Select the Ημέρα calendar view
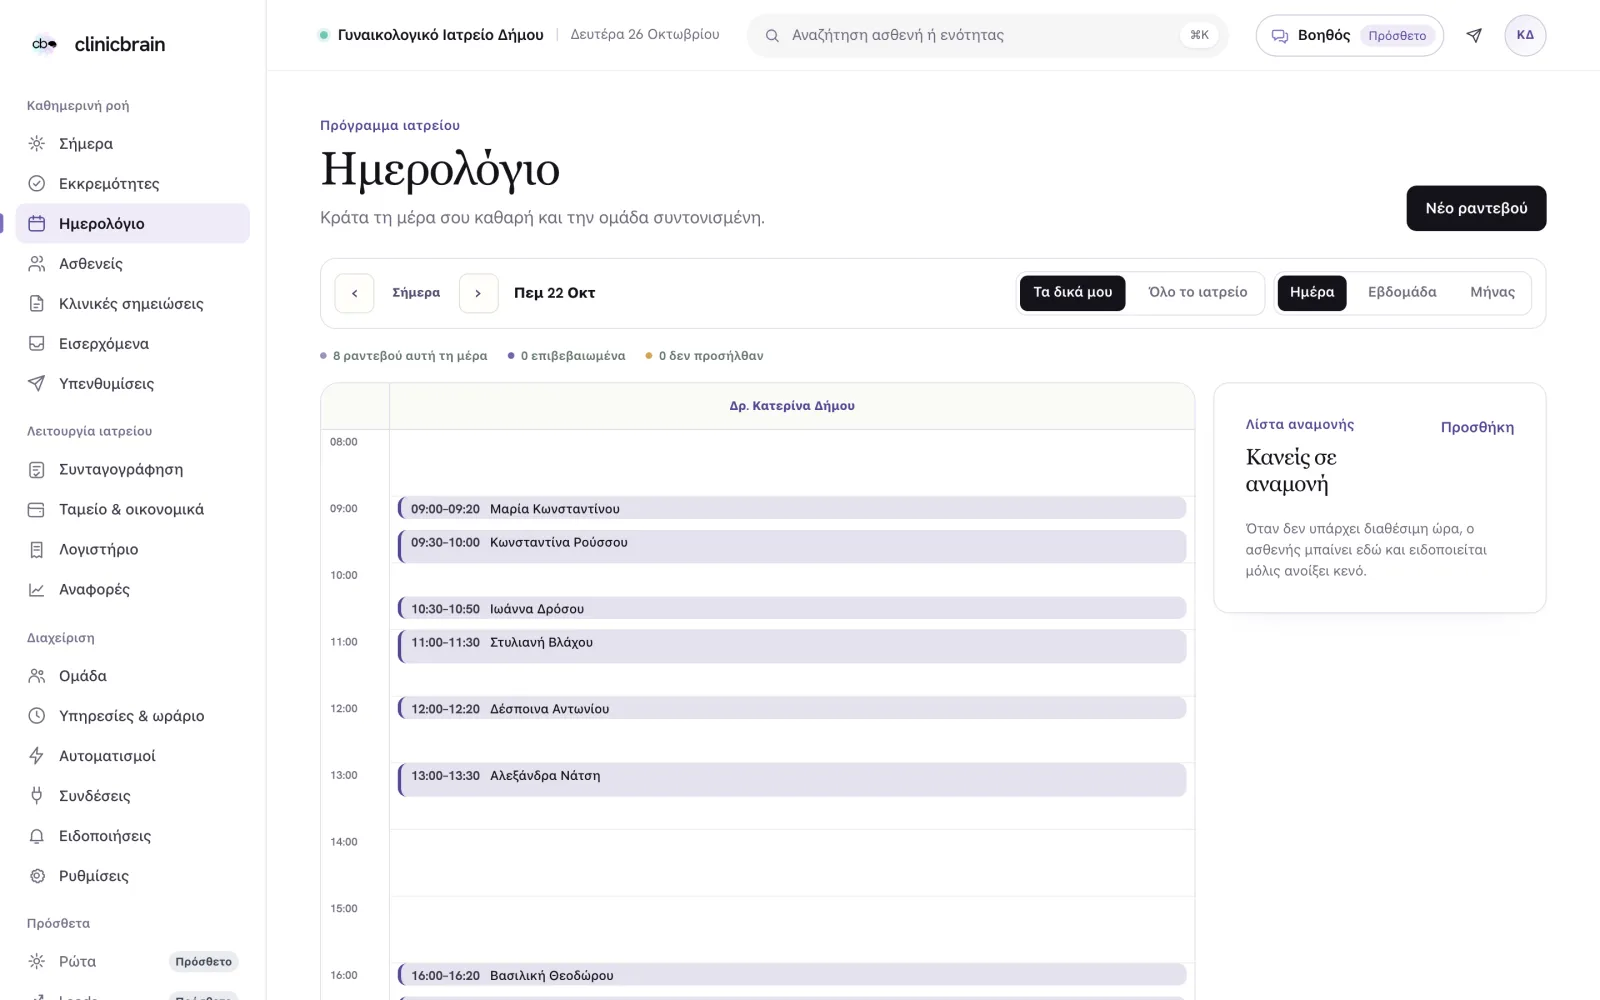 [x=1312, y=292]
